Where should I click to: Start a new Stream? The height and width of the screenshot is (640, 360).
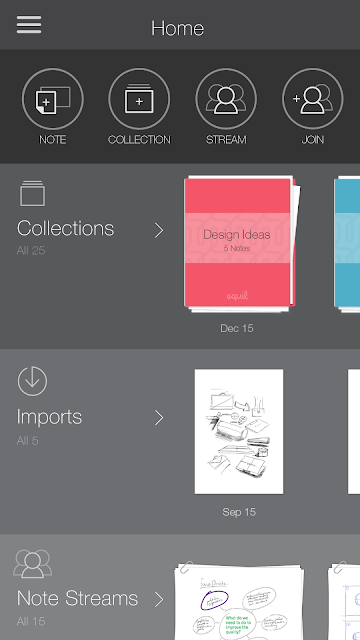[226, 99]
